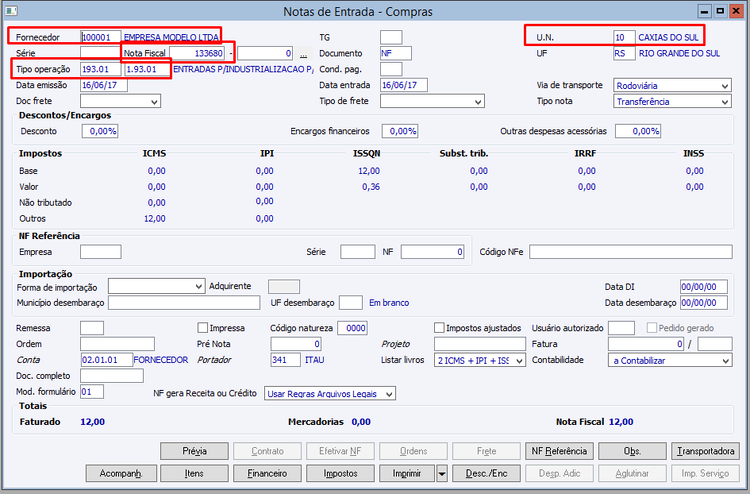The width and height of the screenshot is (750, 494).
Task: Click the Código NFe input field
Action: [x=630, y=252]
